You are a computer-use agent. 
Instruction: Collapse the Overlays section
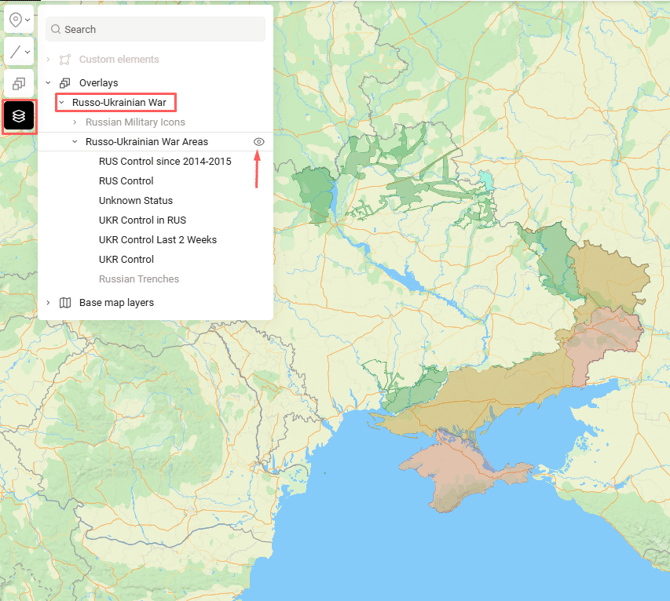click(x=48, y=83)
